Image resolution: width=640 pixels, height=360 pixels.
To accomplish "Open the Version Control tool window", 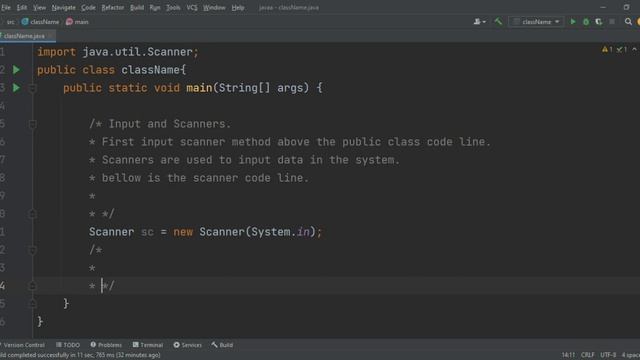I will 23,345.
